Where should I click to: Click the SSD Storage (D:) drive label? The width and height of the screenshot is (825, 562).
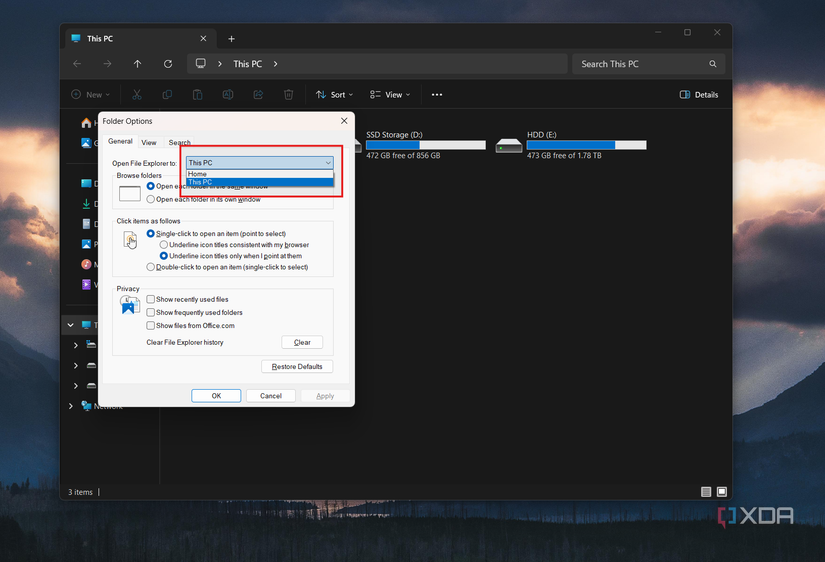tap(394, 135)
